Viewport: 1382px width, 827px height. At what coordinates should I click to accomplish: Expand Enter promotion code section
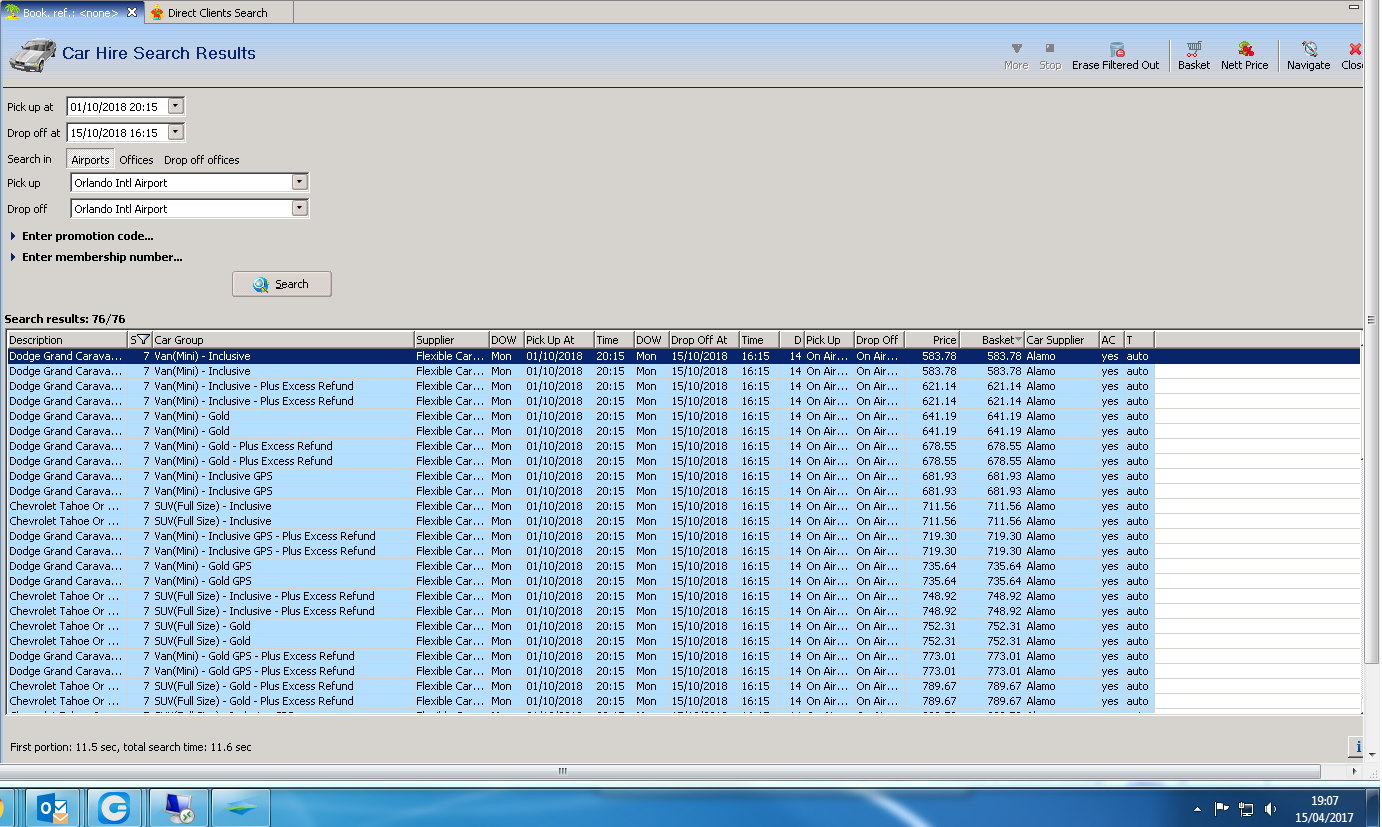pyautogui.click(x=81, y=236)
